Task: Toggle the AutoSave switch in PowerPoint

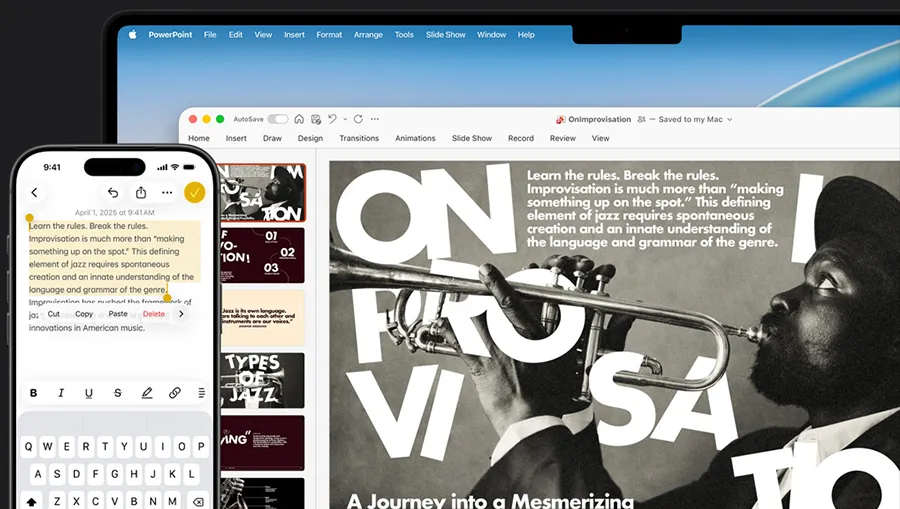Action: pyautogui.click(x=277, y=119)
